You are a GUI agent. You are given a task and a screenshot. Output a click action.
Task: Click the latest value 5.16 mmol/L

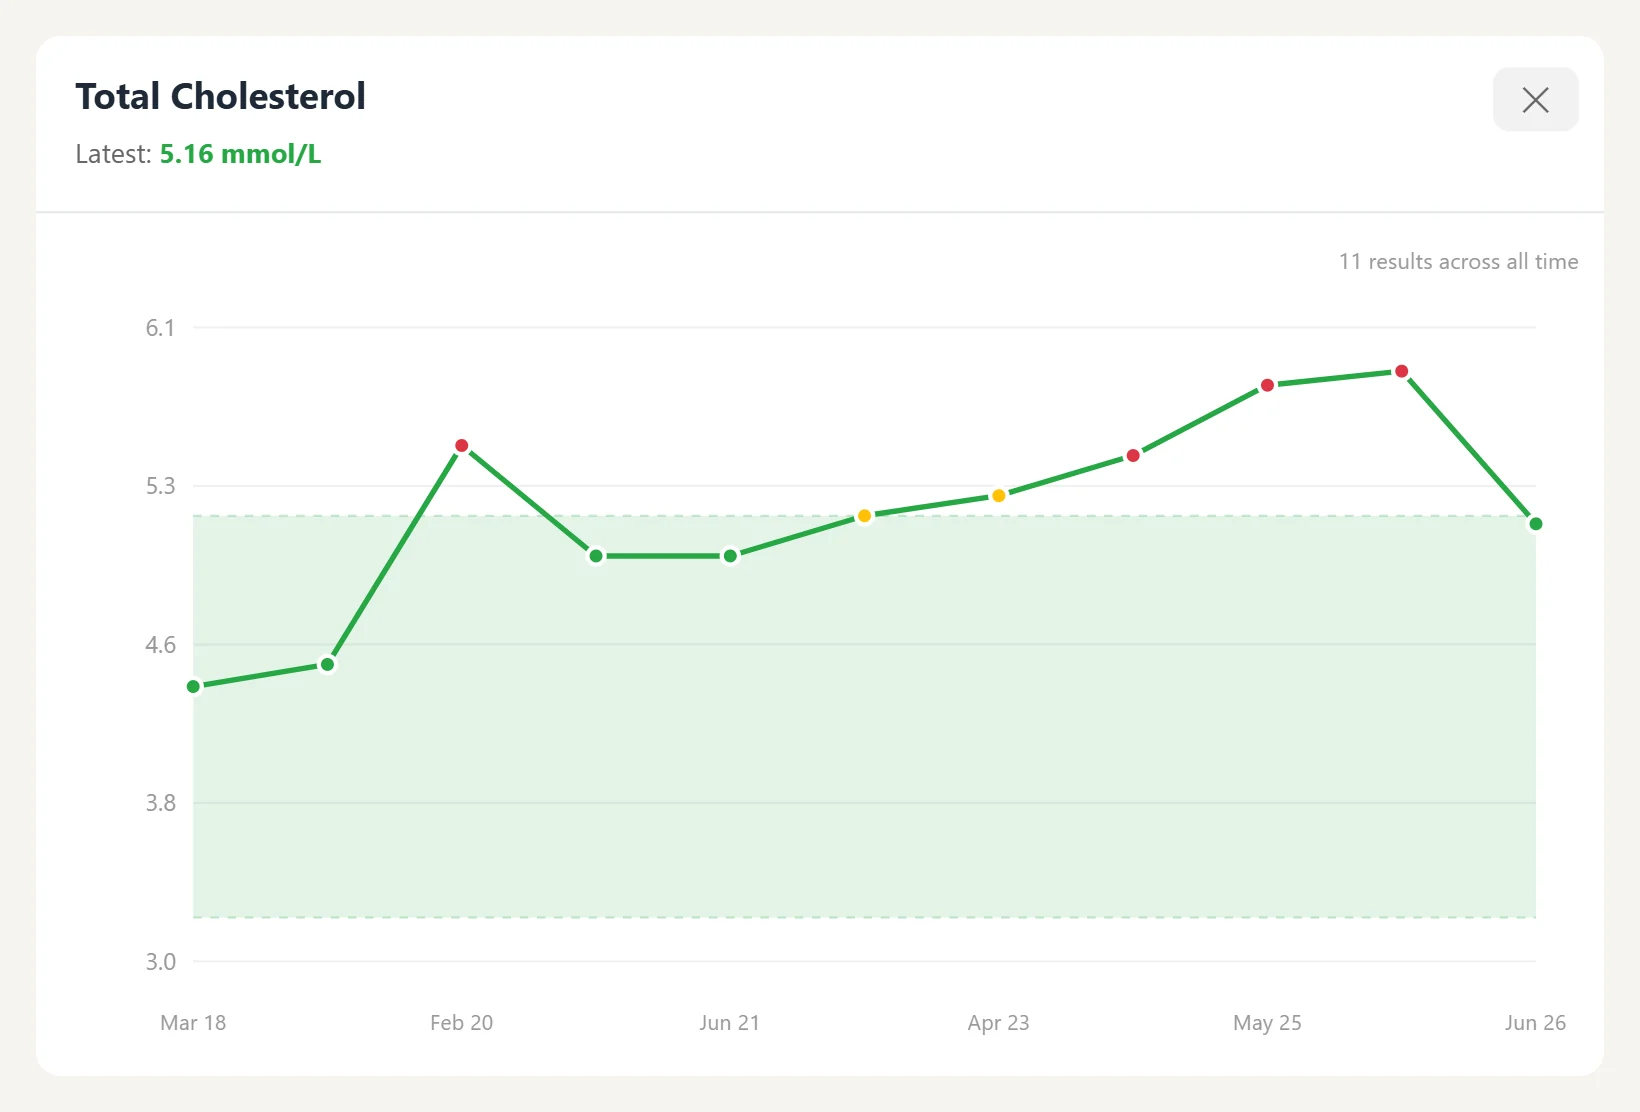click(x=240, y=154)
